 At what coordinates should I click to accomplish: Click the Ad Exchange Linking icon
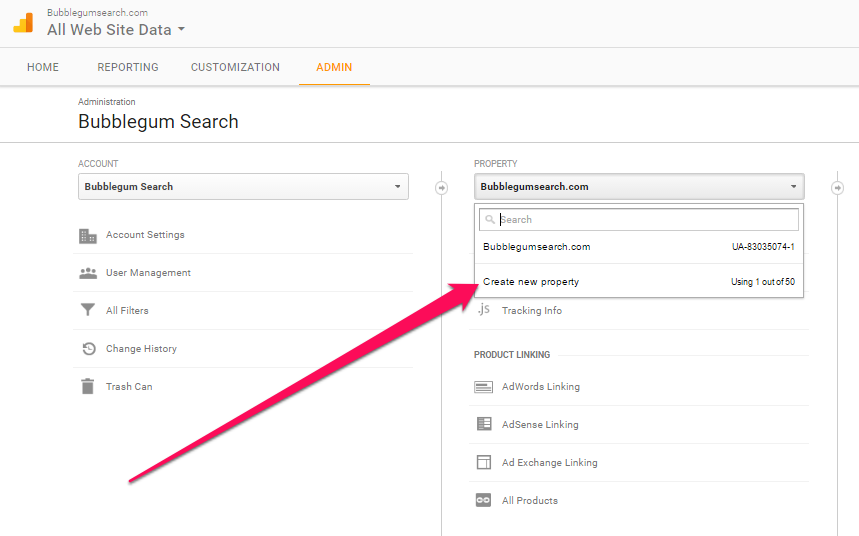tap(484, 462)
